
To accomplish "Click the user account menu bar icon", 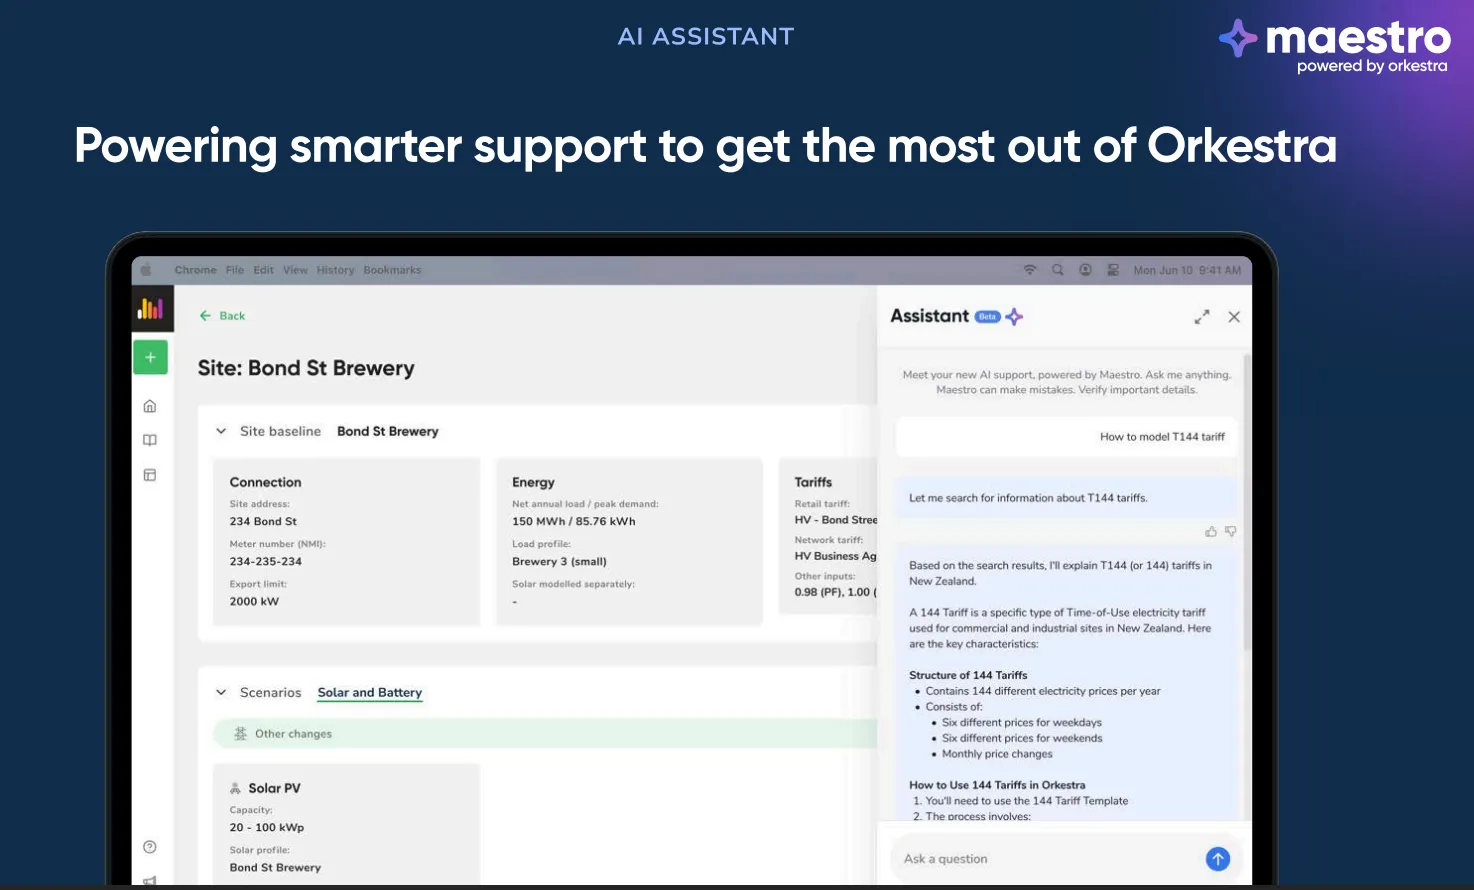I will point(1085,270).
